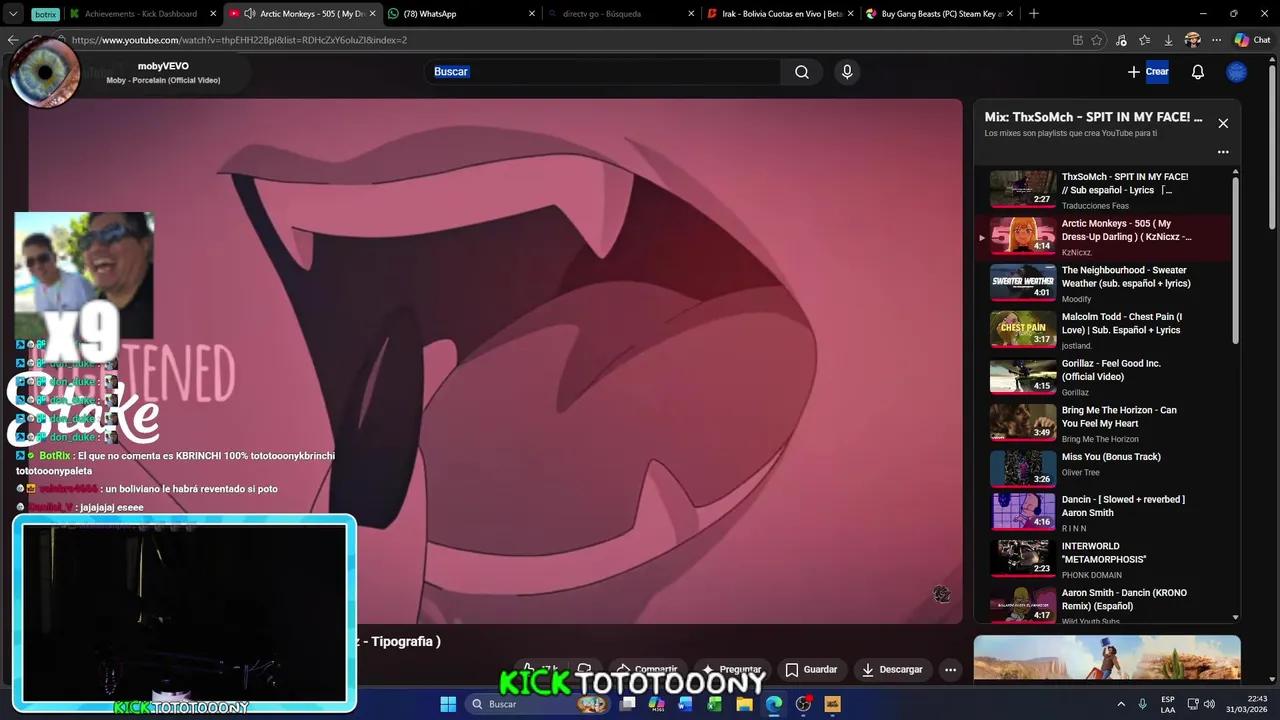
Task: Open Bring Me The Horizon Can You Feel My Heart
Action: pos(1106,423)
